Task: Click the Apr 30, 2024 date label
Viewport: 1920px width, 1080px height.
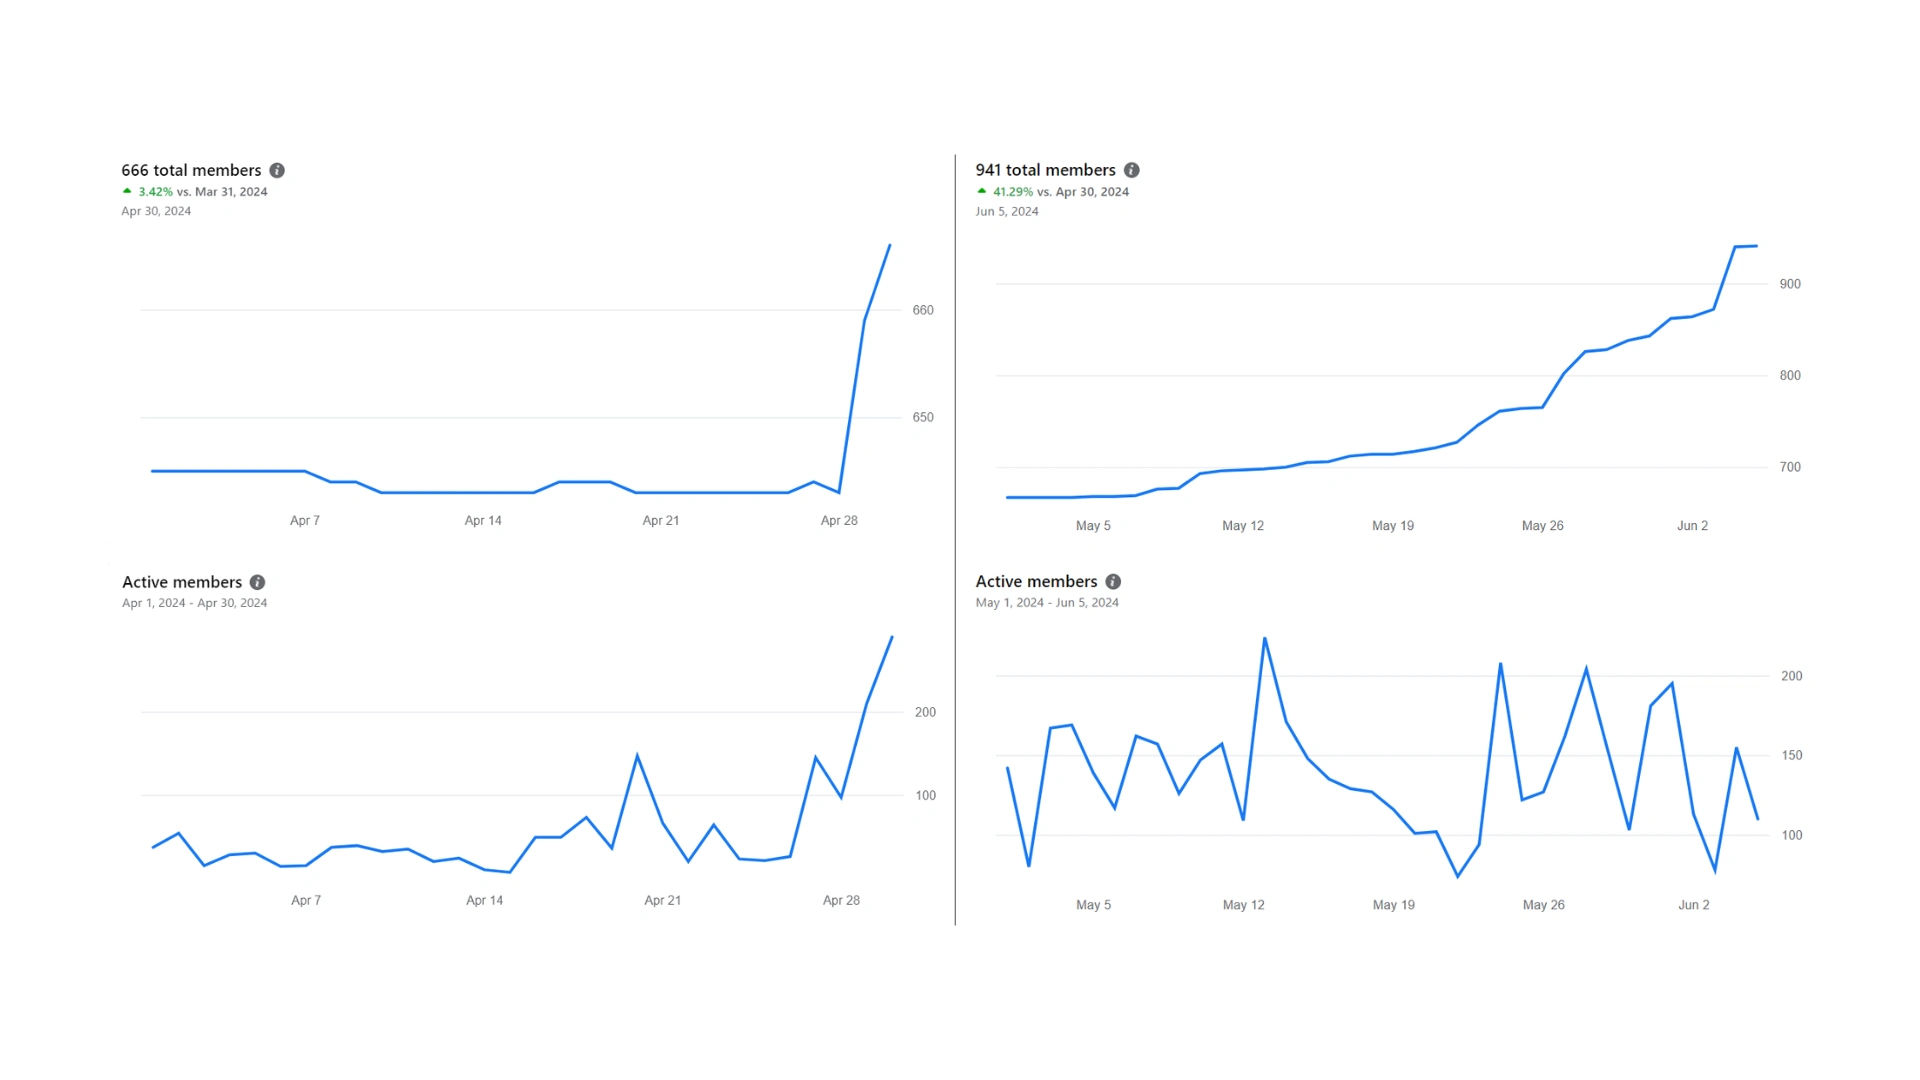Action: pos(156,211)
